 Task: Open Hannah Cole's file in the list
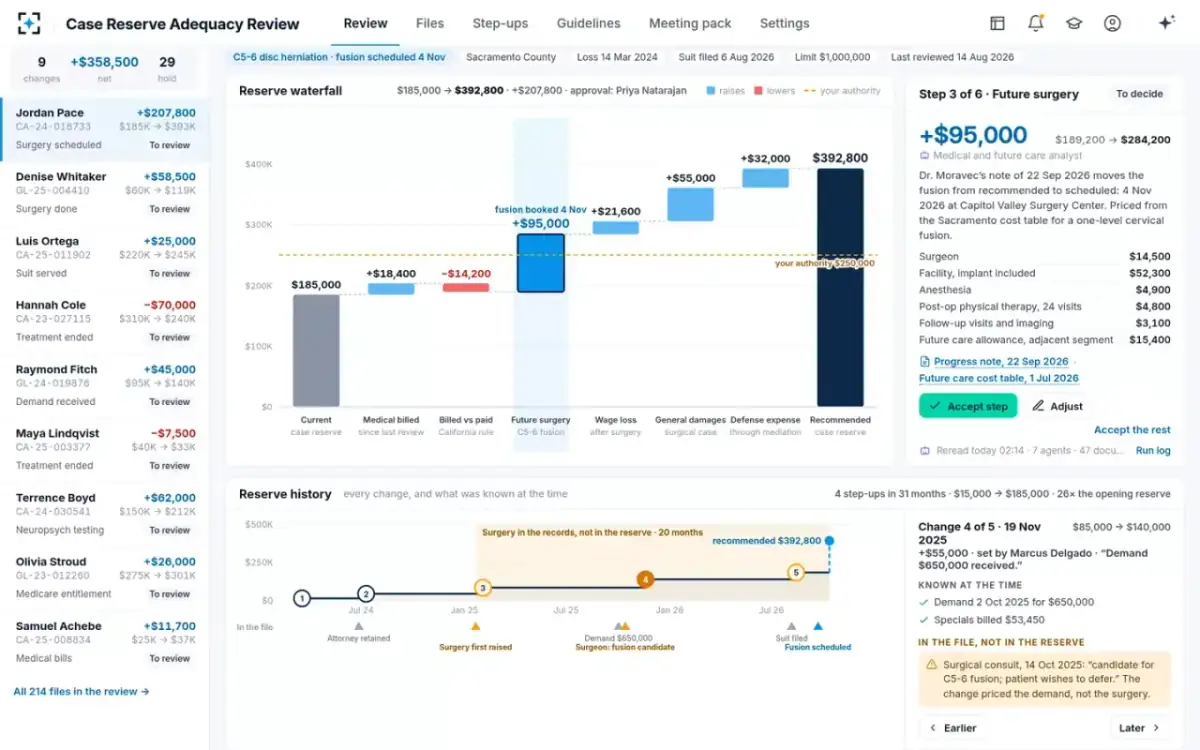[105, 321]
